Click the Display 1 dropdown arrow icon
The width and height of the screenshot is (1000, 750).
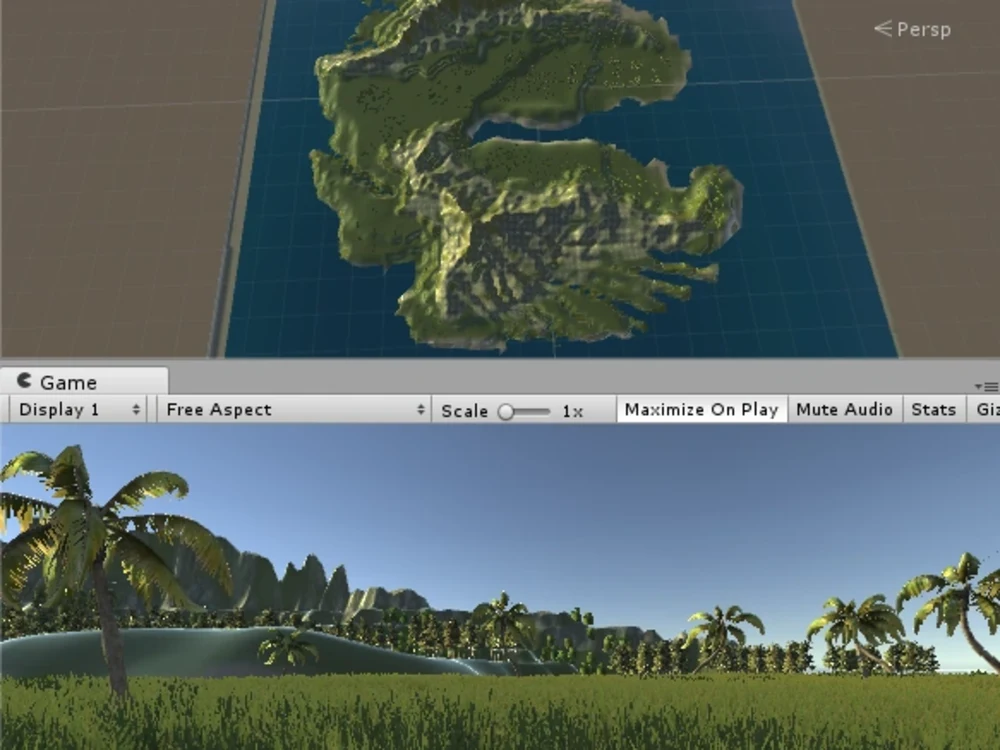point(137,409)
